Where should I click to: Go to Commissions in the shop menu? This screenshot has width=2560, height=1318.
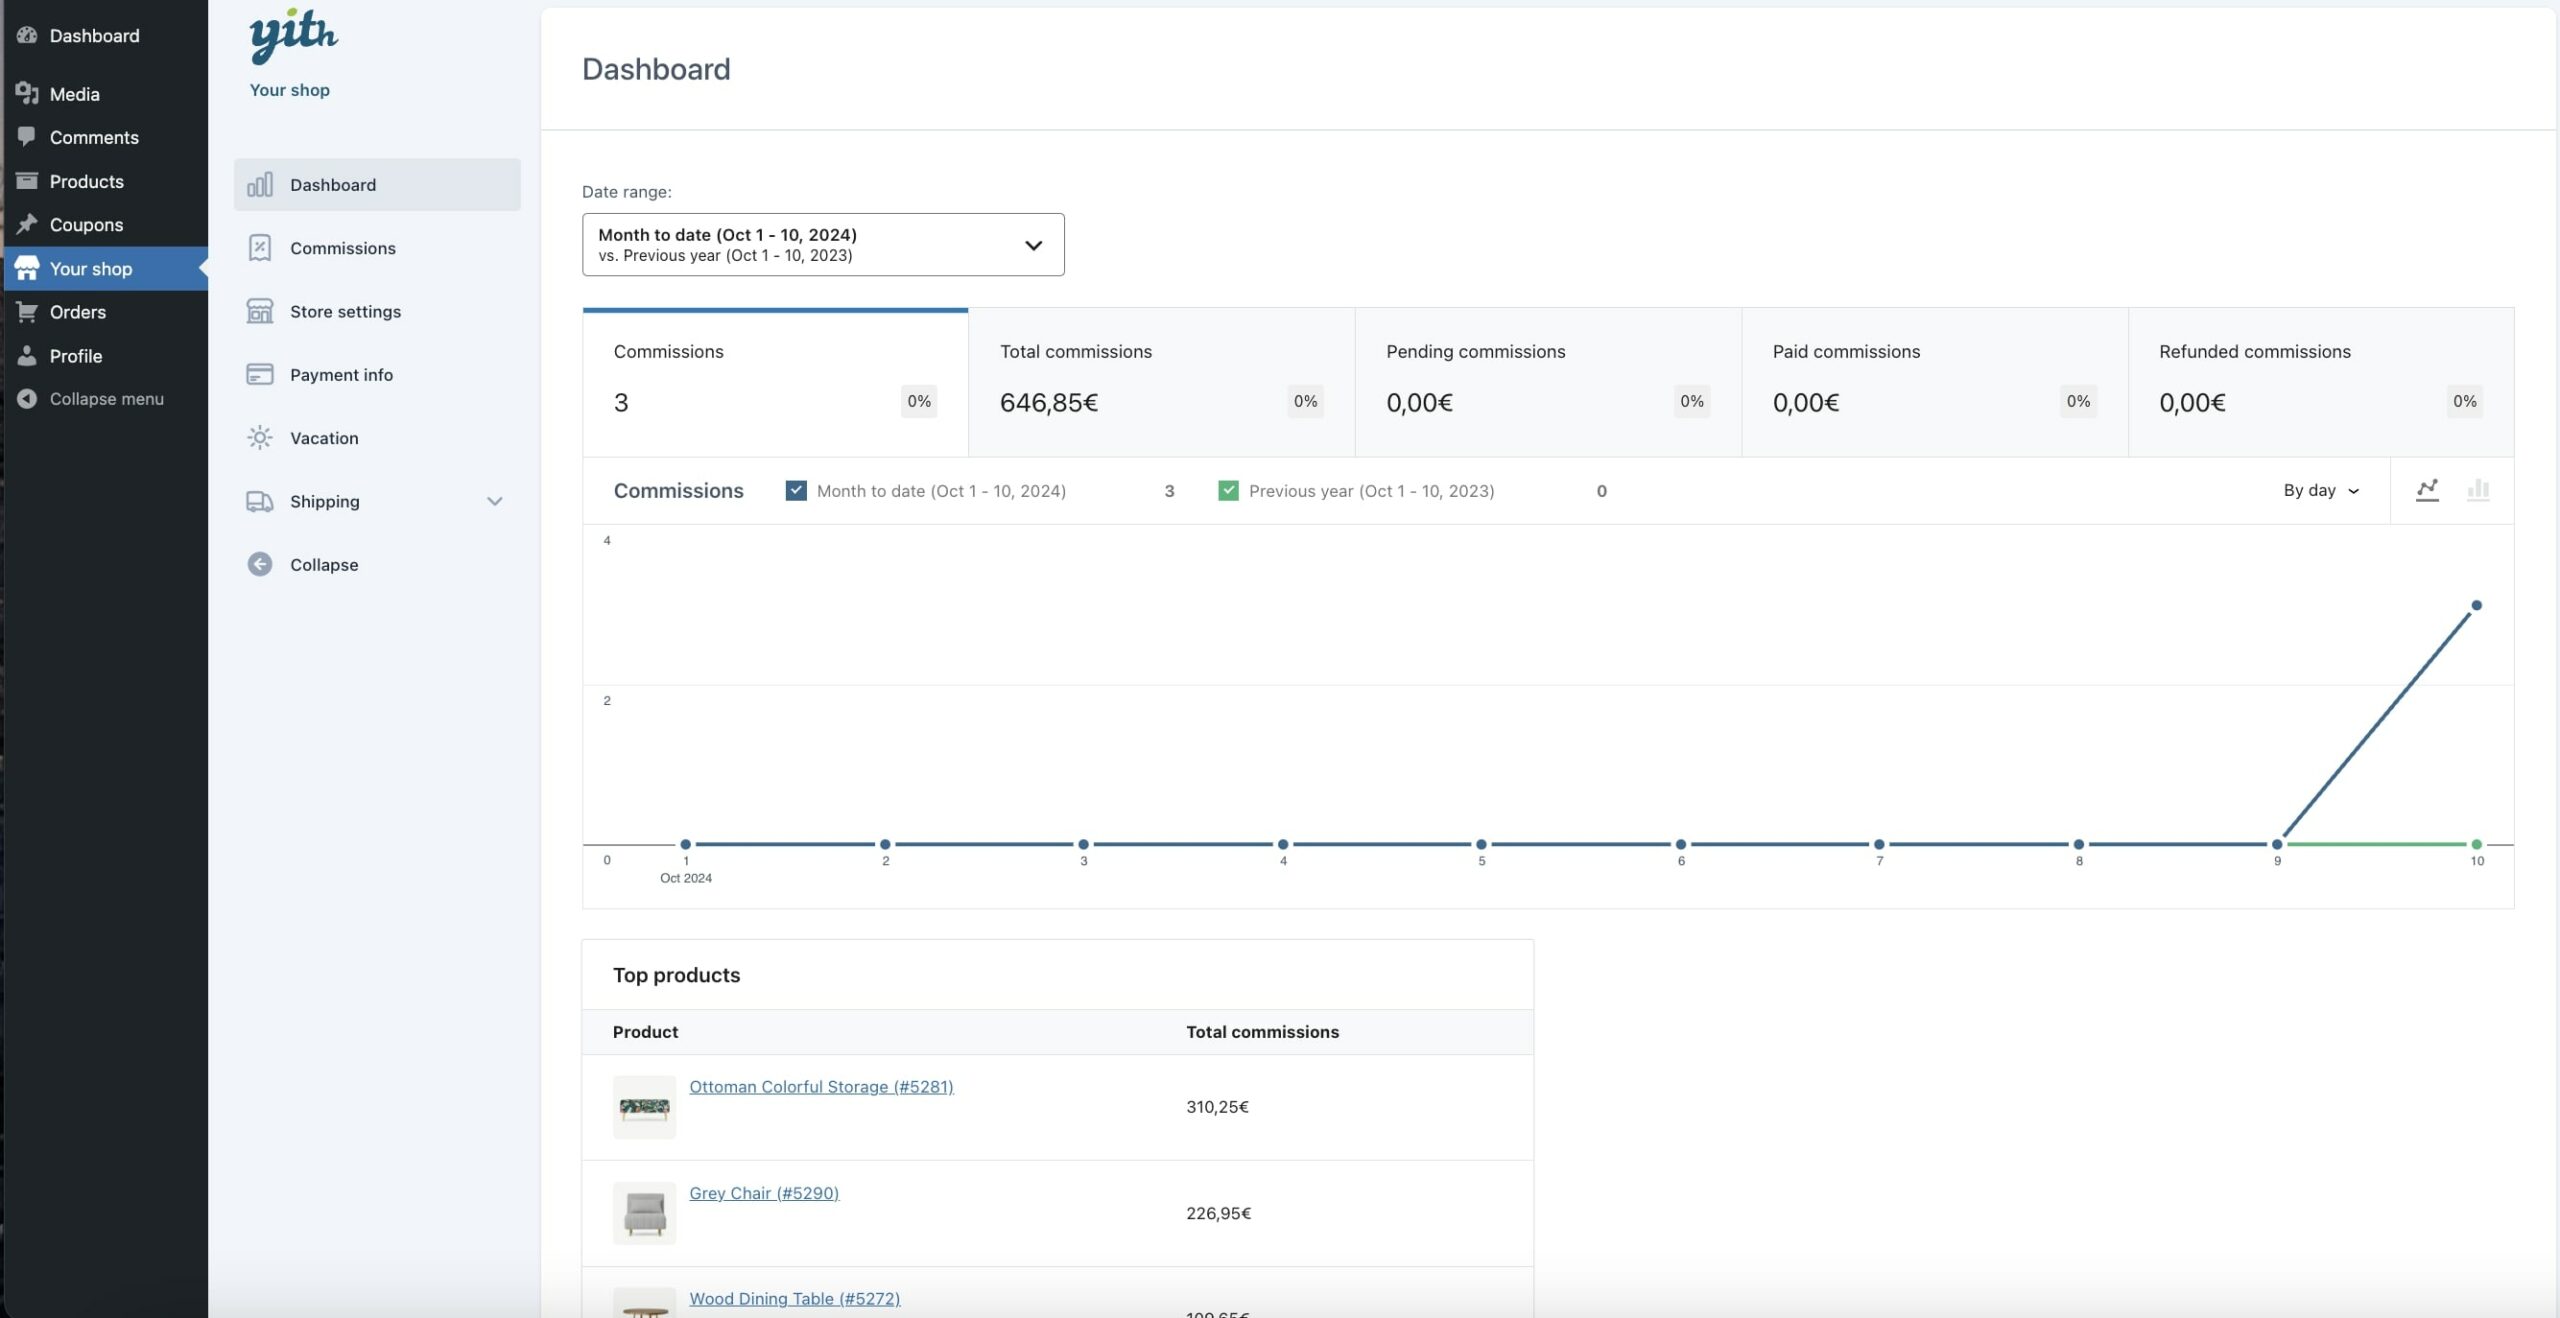click(x=377, y=247)
